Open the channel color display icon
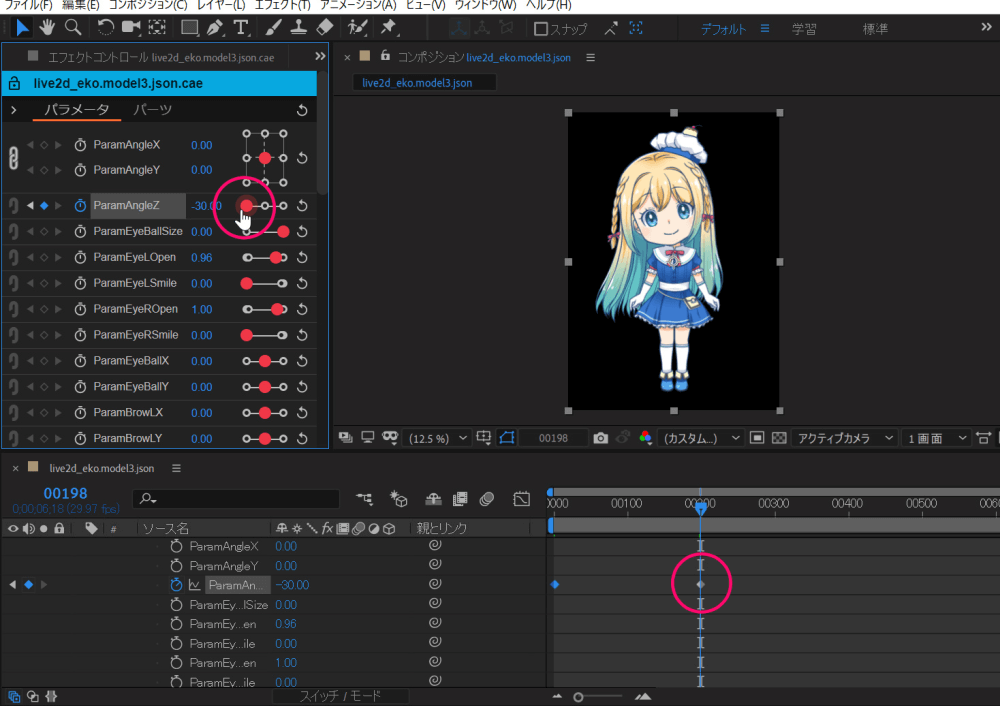 [645, 438]
